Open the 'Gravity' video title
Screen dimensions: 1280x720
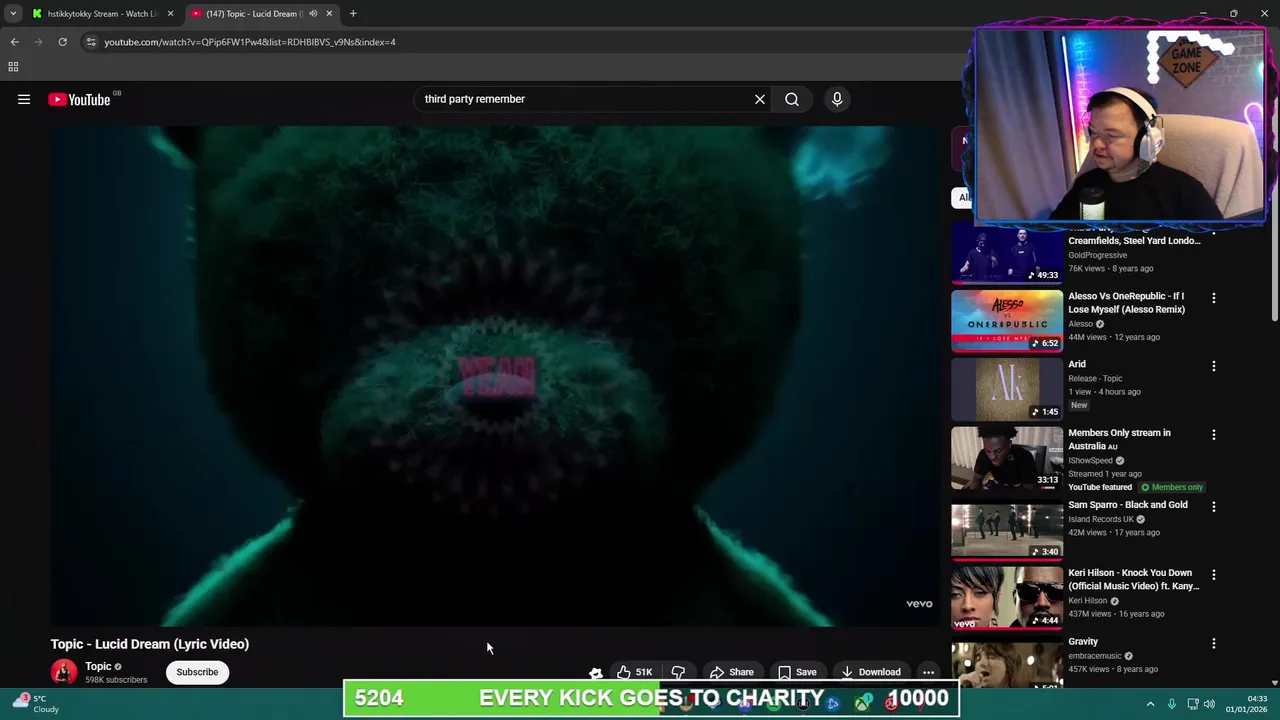(x=1083, y=642)
